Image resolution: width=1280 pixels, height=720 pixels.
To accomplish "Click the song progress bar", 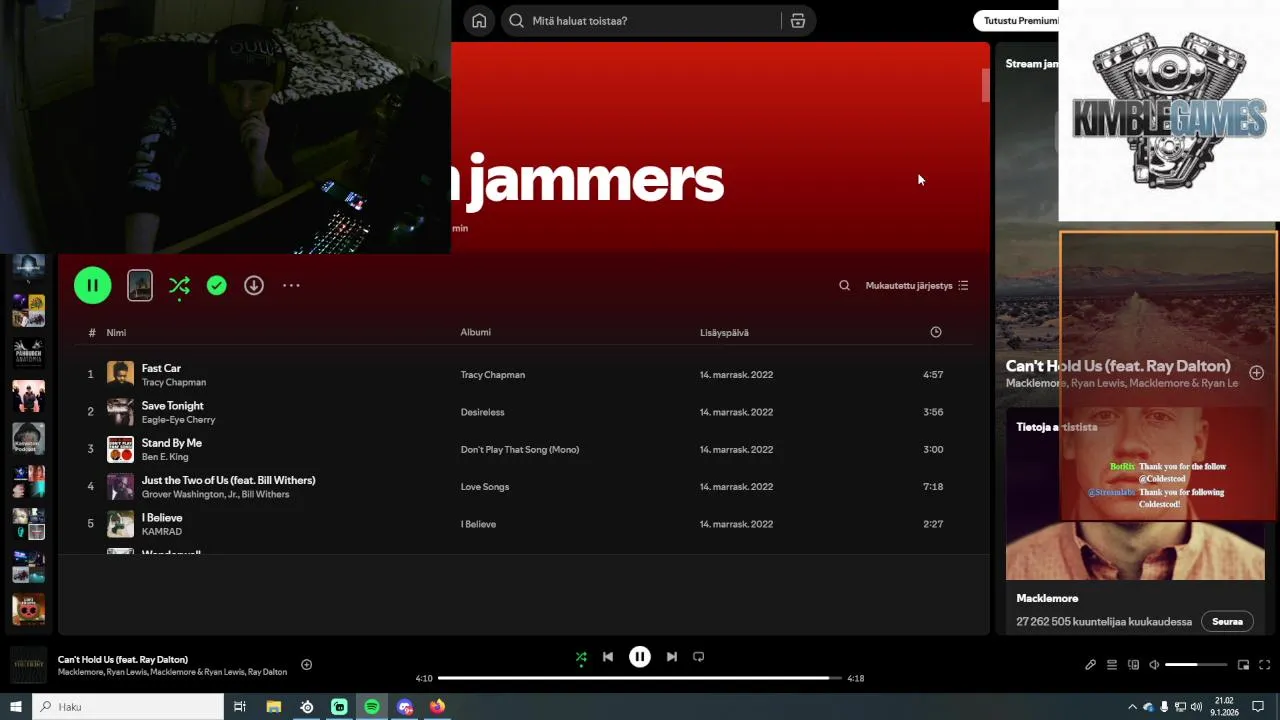I will click(640, 678).
